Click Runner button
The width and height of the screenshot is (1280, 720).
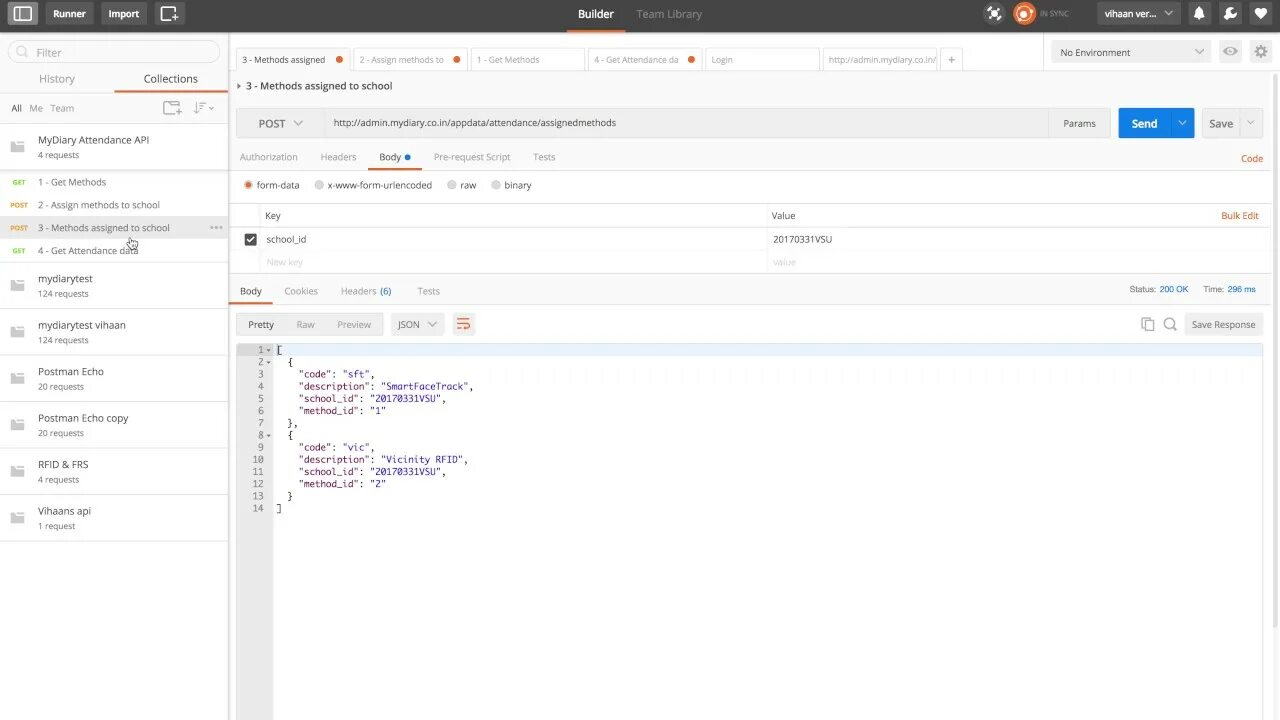(69, 14)
